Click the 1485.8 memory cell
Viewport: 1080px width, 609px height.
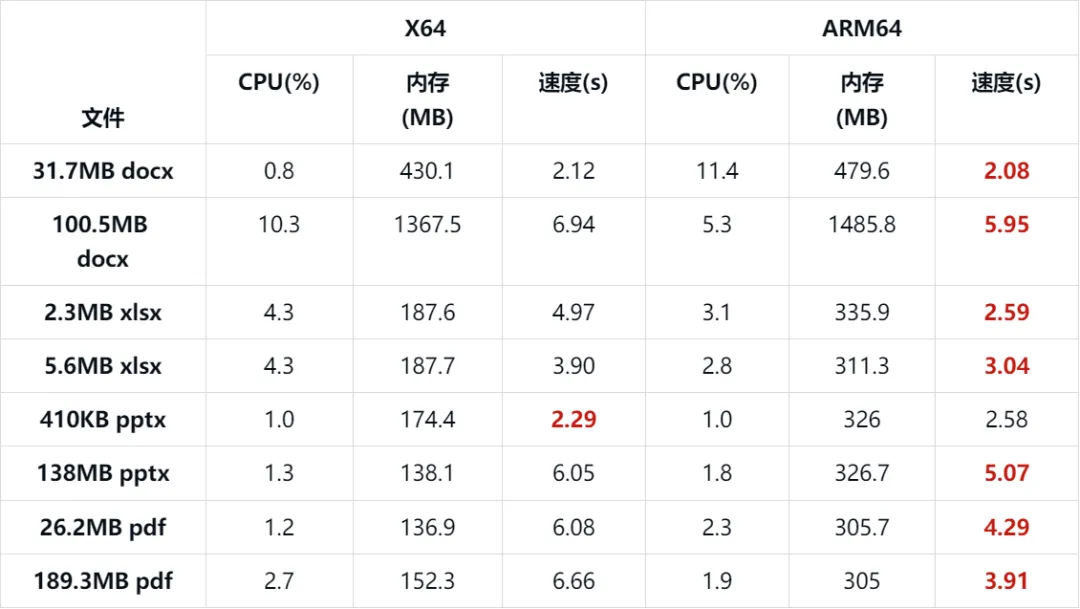pos(861,225)
